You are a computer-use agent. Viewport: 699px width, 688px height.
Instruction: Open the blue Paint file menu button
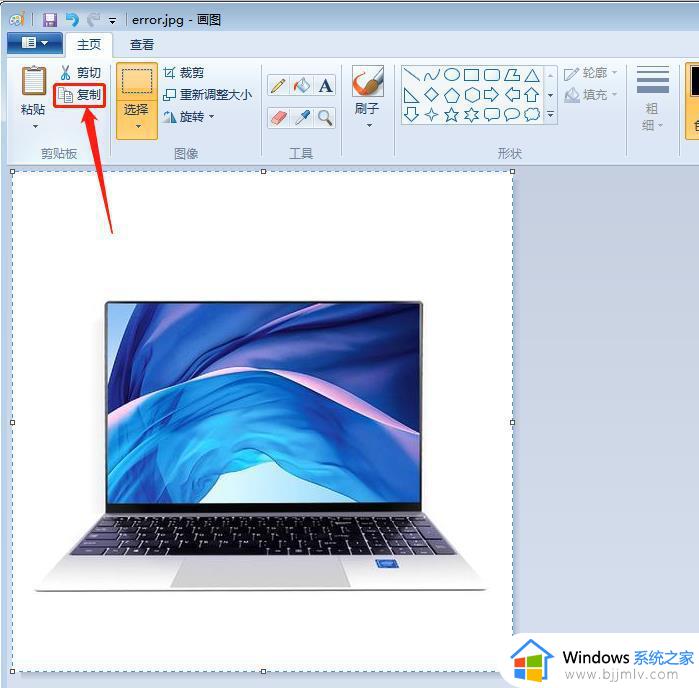pos(35,43)
